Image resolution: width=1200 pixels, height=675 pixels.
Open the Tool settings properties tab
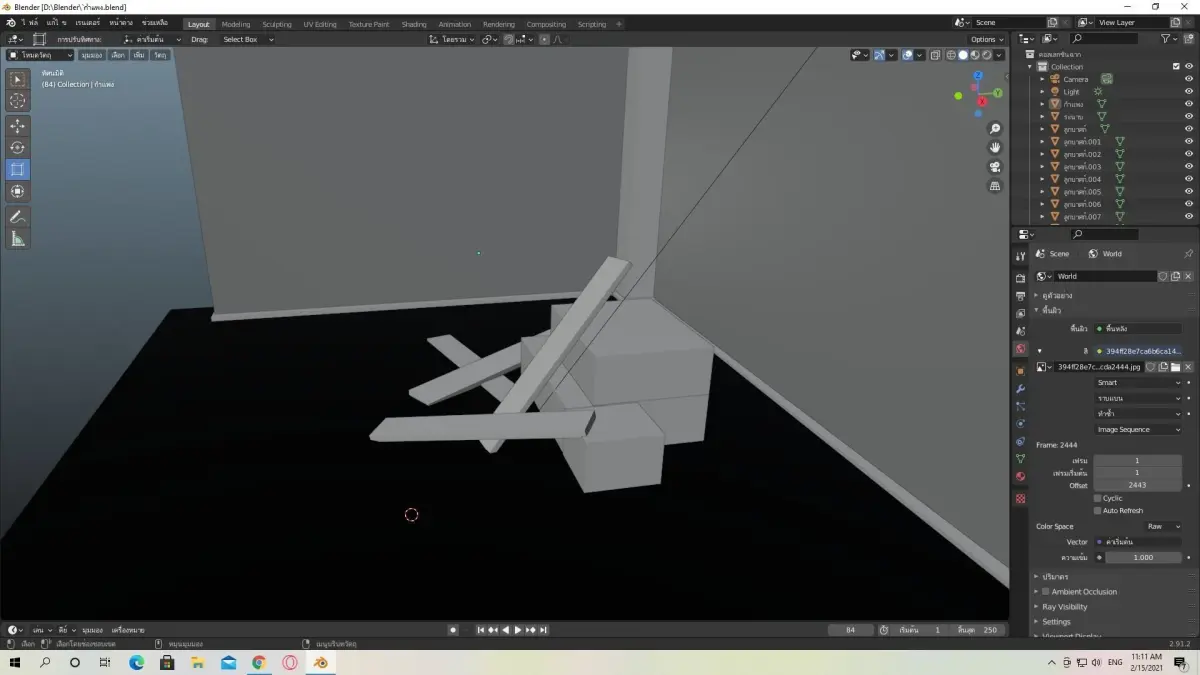[1020, 256]
